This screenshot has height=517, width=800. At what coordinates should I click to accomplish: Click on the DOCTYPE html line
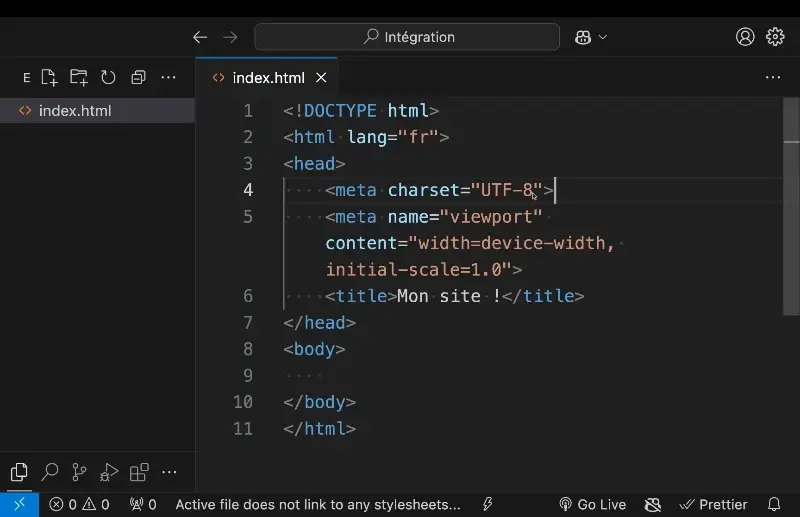361,111
